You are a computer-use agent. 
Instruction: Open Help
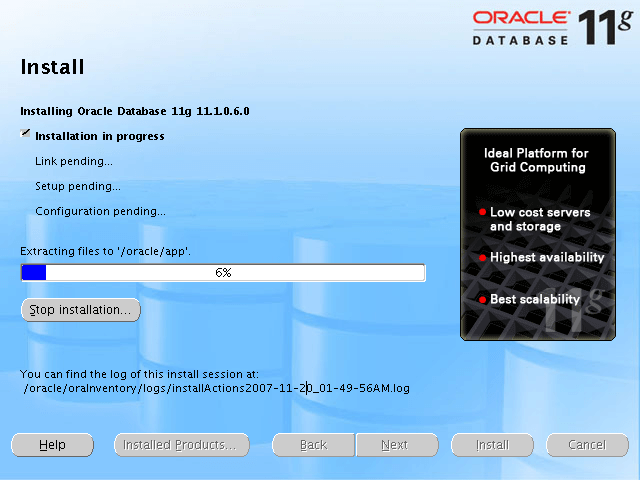(x=52, y=444)
